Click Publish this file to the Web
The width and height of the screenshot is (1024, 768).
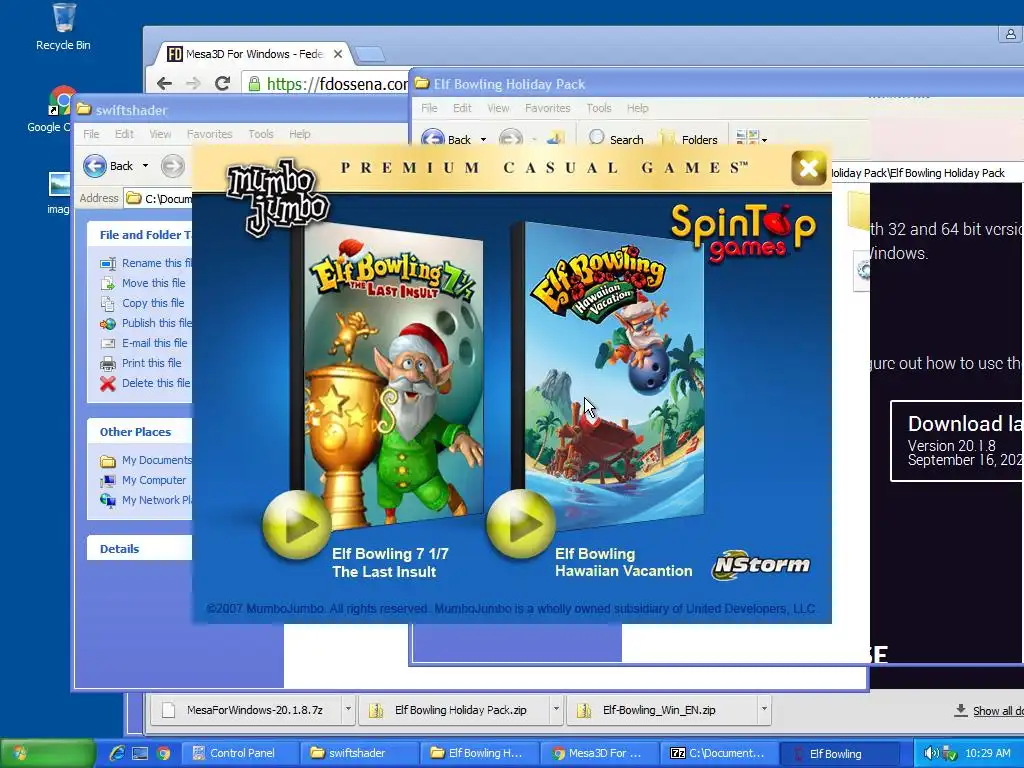coord(146,323)
